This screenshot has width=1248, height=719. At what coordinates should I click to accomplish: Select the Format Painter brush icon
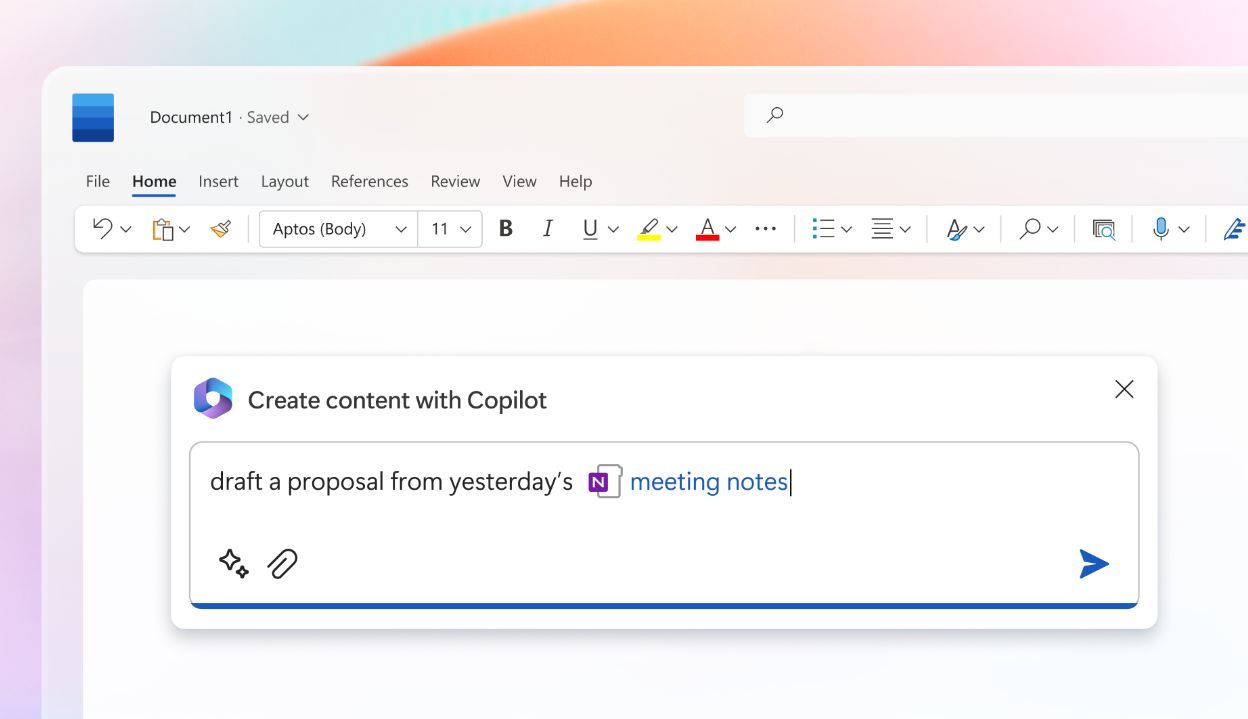[x=221, y=229]
